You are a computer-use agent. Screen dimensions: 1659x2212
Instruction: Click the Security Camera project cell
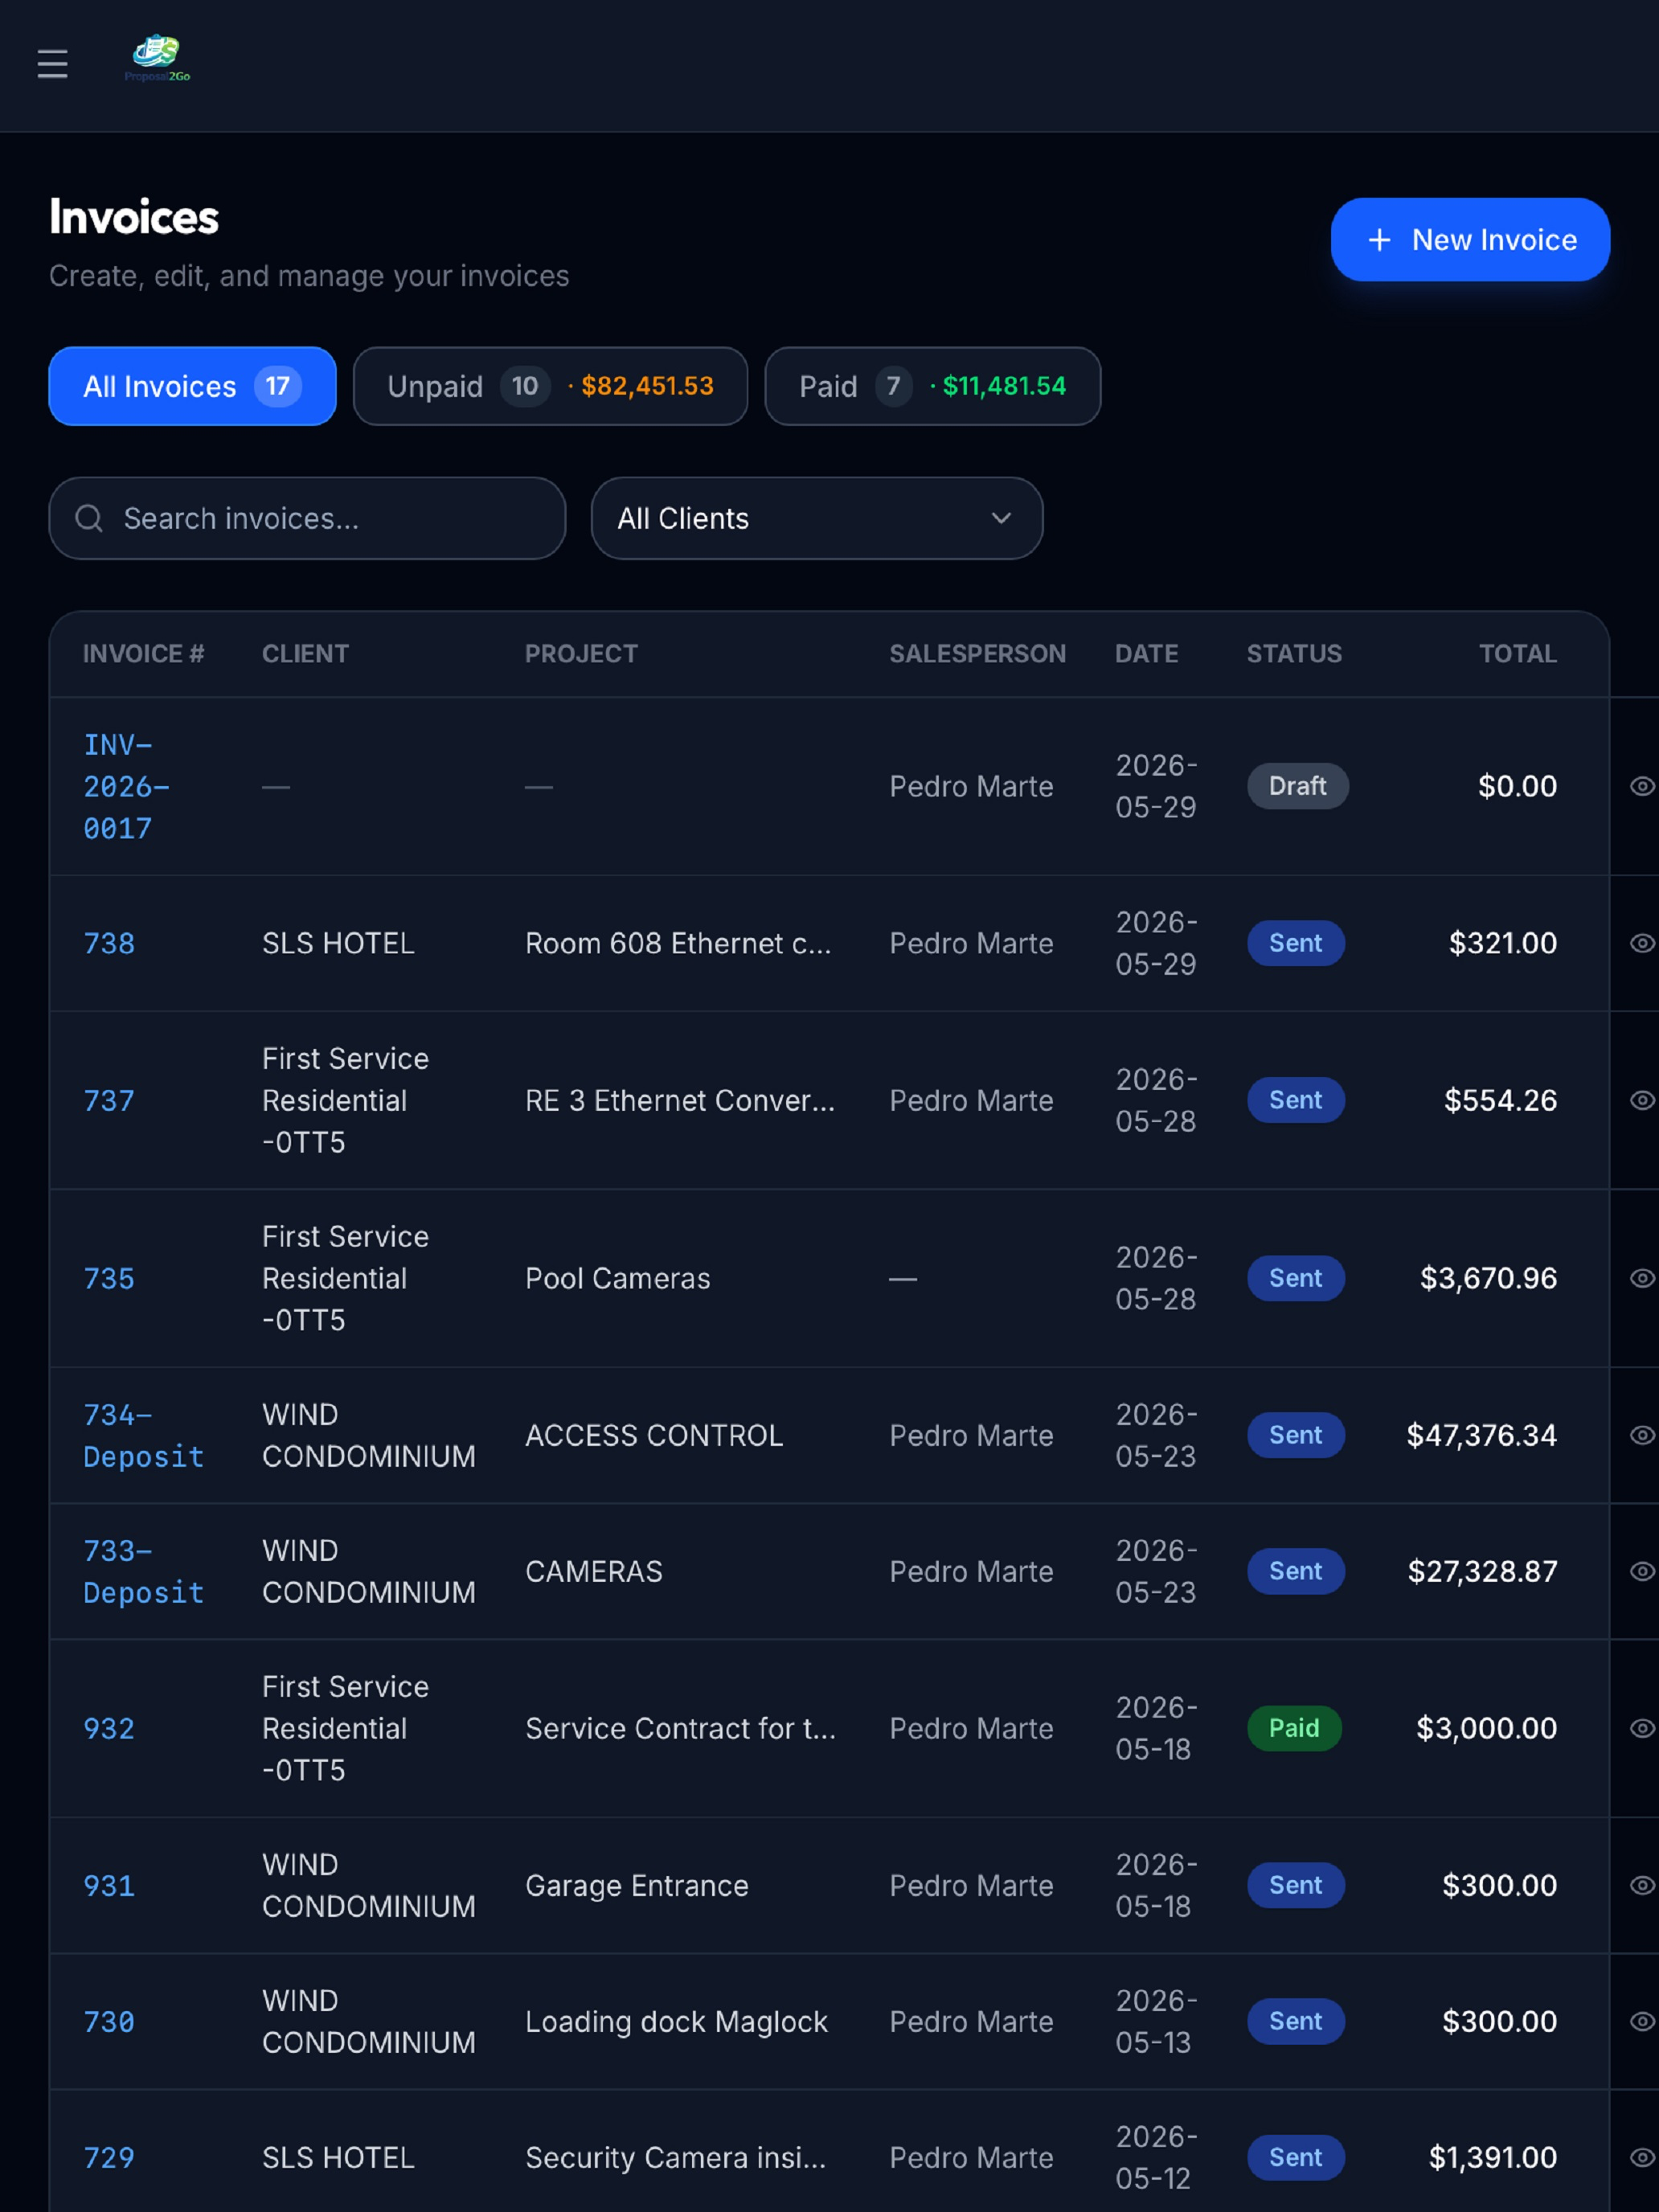(676, 2157)
